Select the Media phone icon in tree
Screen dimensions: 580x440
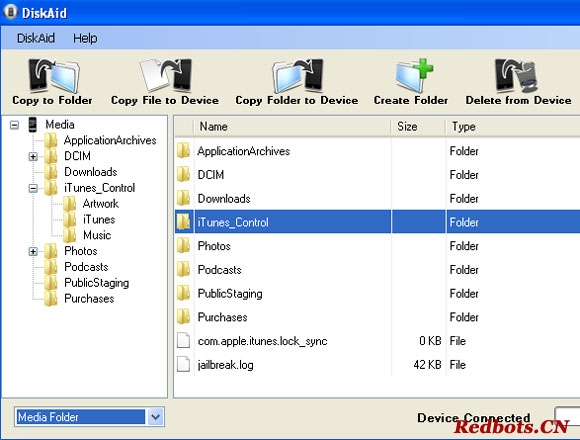(x=33, y=125)
